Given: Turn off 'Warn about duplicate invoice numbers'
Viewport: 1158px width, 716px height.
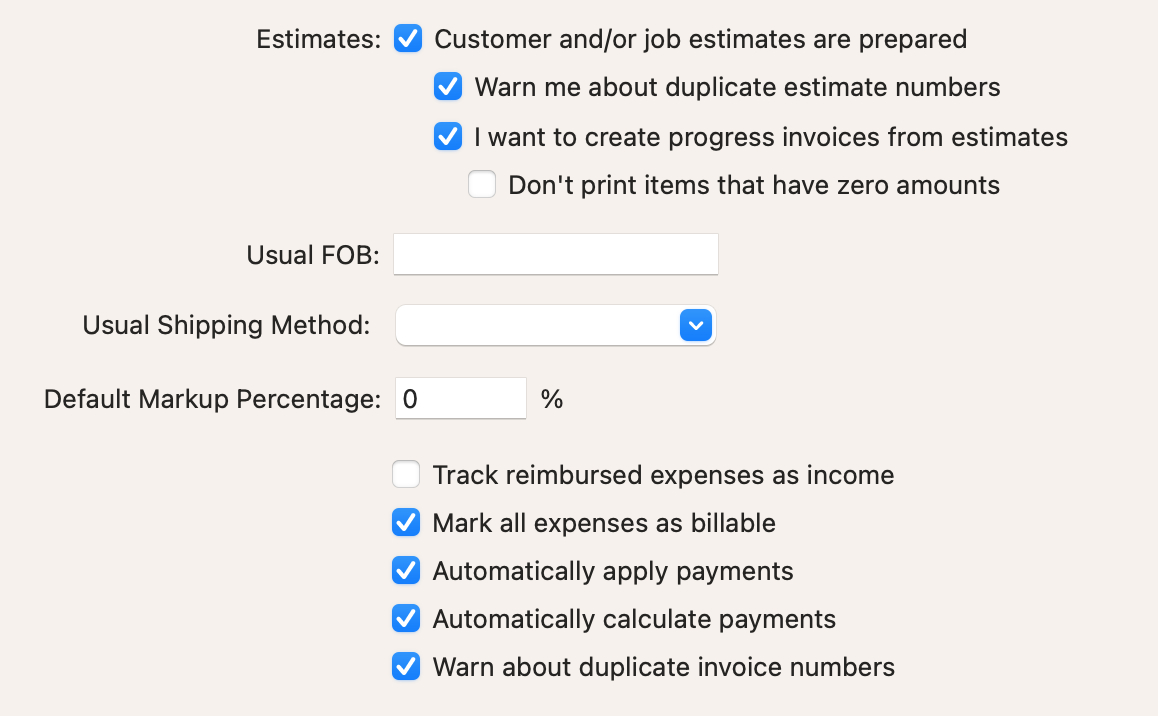Looking at the screenshot, I should click(x=406, y=666).
